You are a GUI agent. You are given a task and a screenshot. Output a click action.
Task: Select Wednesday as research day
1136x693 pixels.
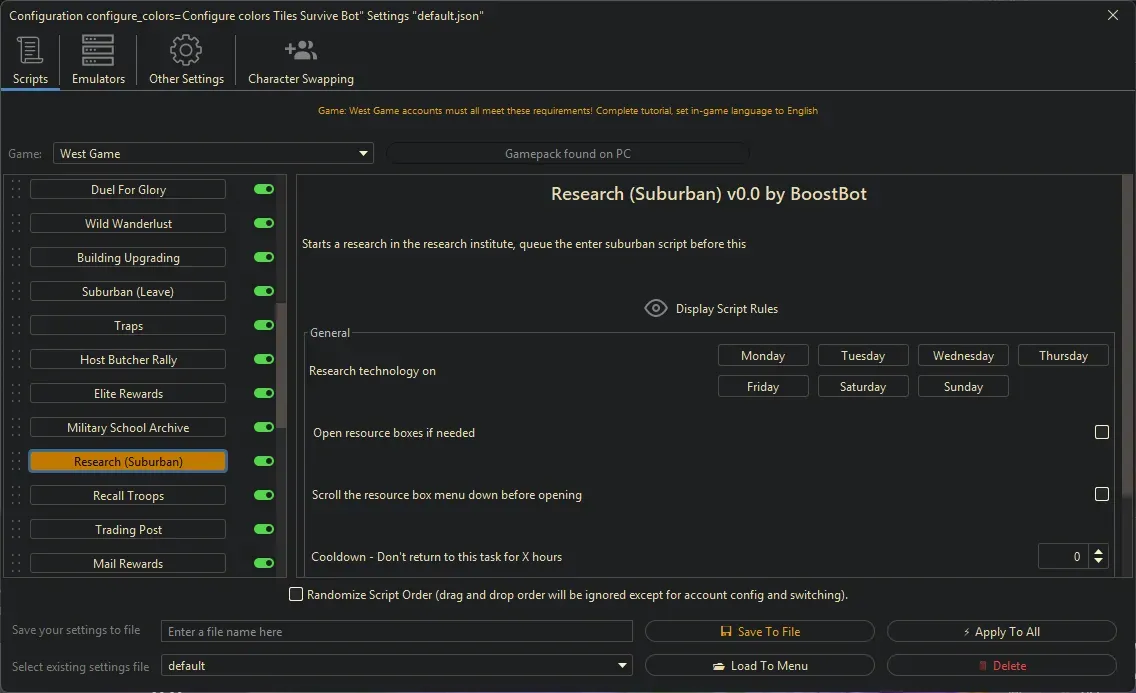click(x=963, y=356)
